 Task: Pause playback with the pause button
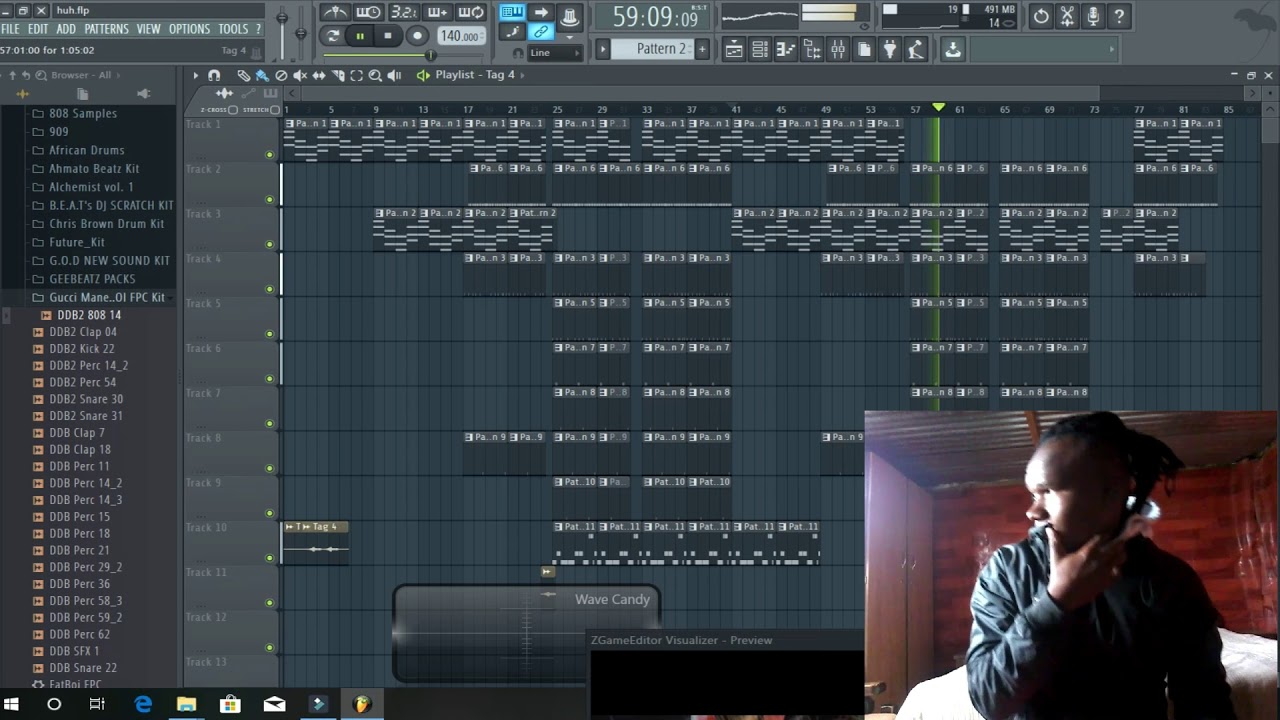[x=360, y=36]
